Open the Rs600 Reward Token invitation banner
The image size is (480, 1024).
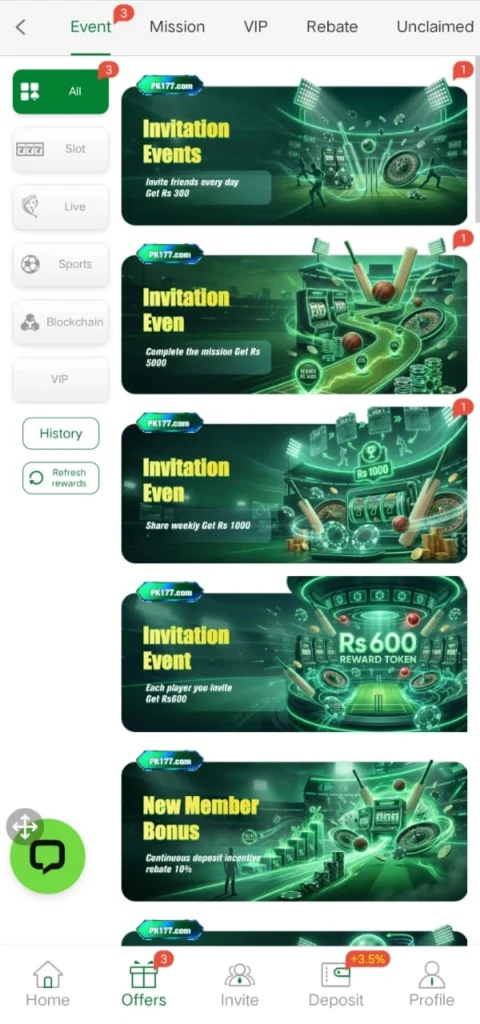point(294,654)
